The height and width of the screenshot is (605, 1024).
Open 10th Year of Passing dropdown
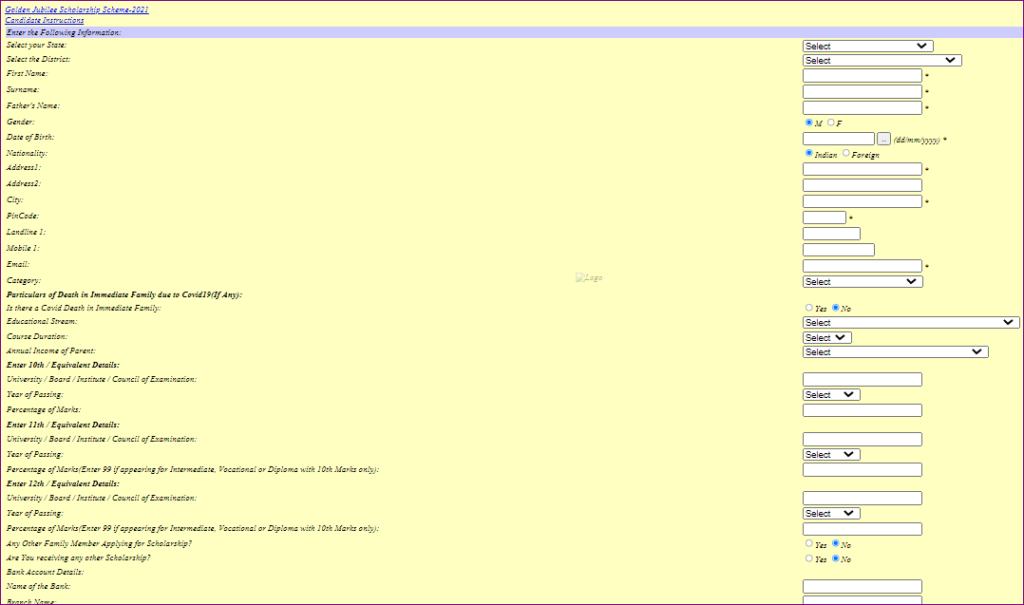[x=830, y=395]
